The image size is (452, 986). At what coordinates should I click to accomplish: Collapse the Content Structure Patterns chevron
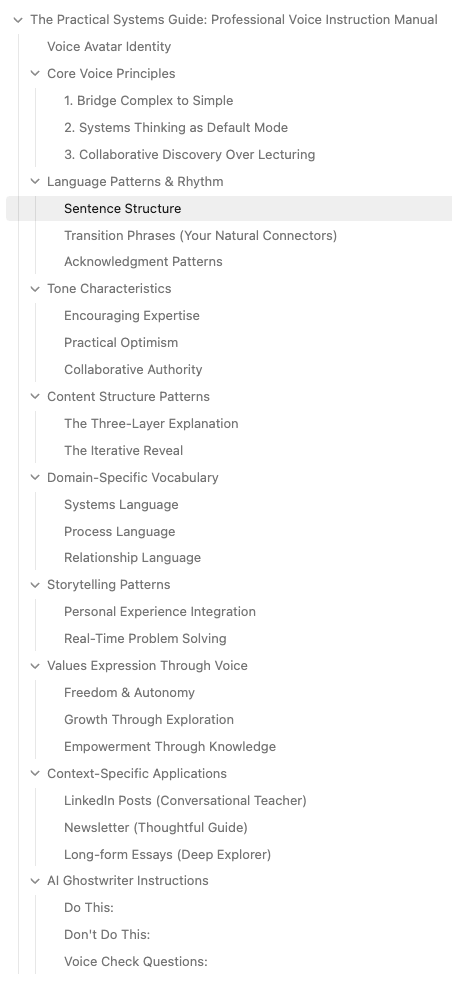pos(35,397)
